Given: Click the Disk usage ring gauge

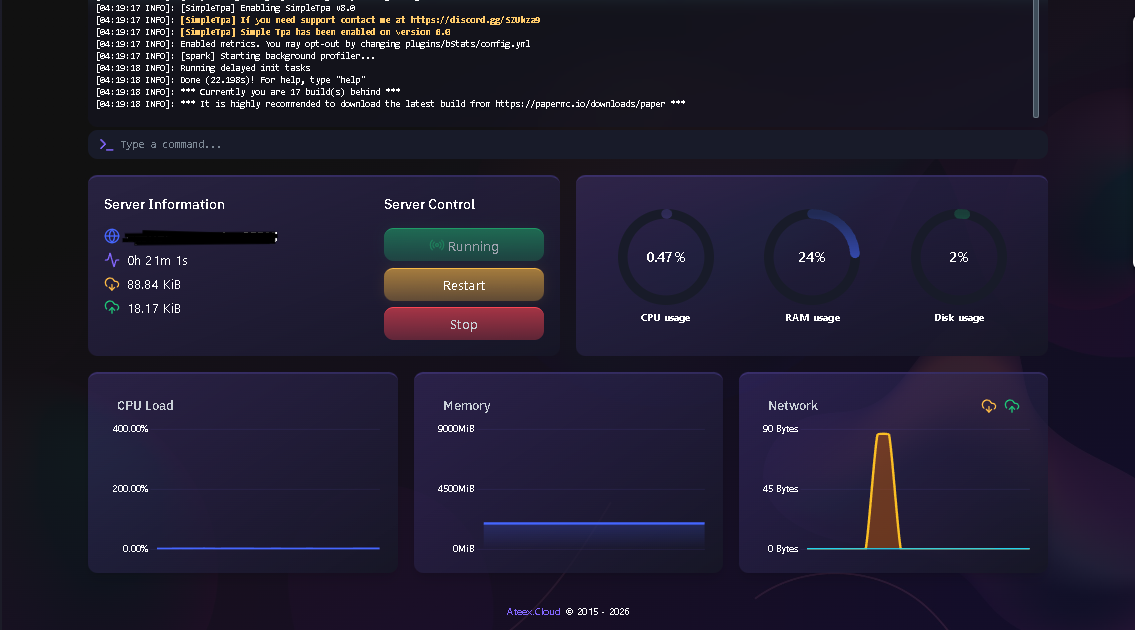Looking at the screenshot, I should point(958,256).
